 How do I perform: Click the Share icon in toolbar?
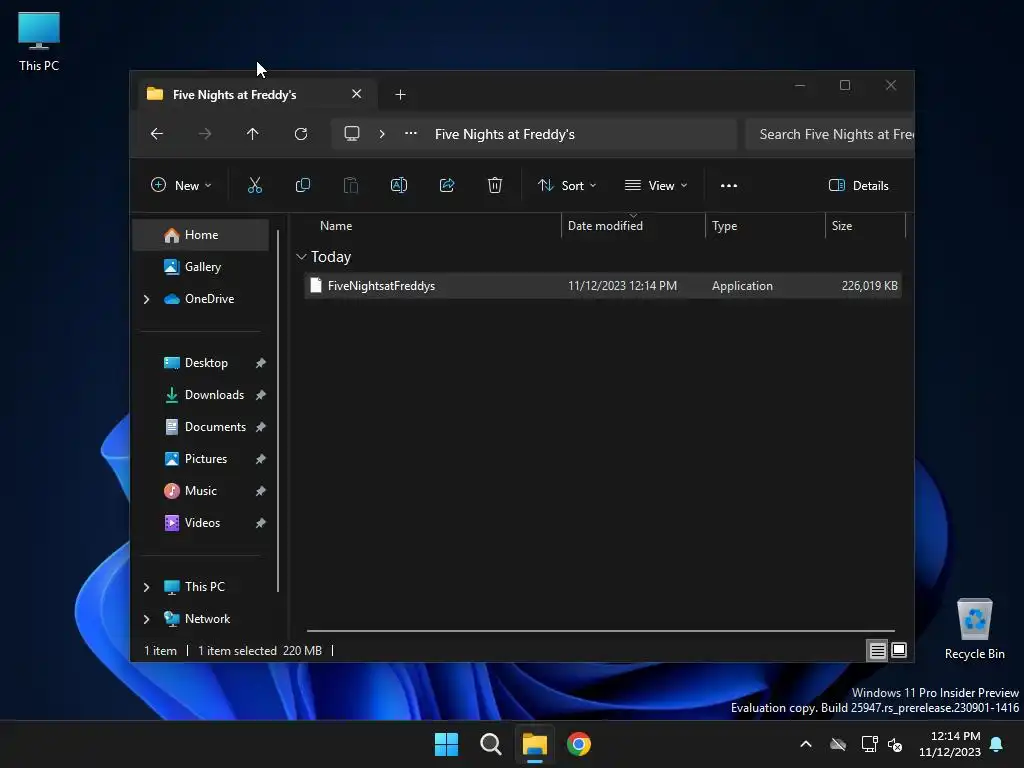pyautogui.click(x=447, y=185)
